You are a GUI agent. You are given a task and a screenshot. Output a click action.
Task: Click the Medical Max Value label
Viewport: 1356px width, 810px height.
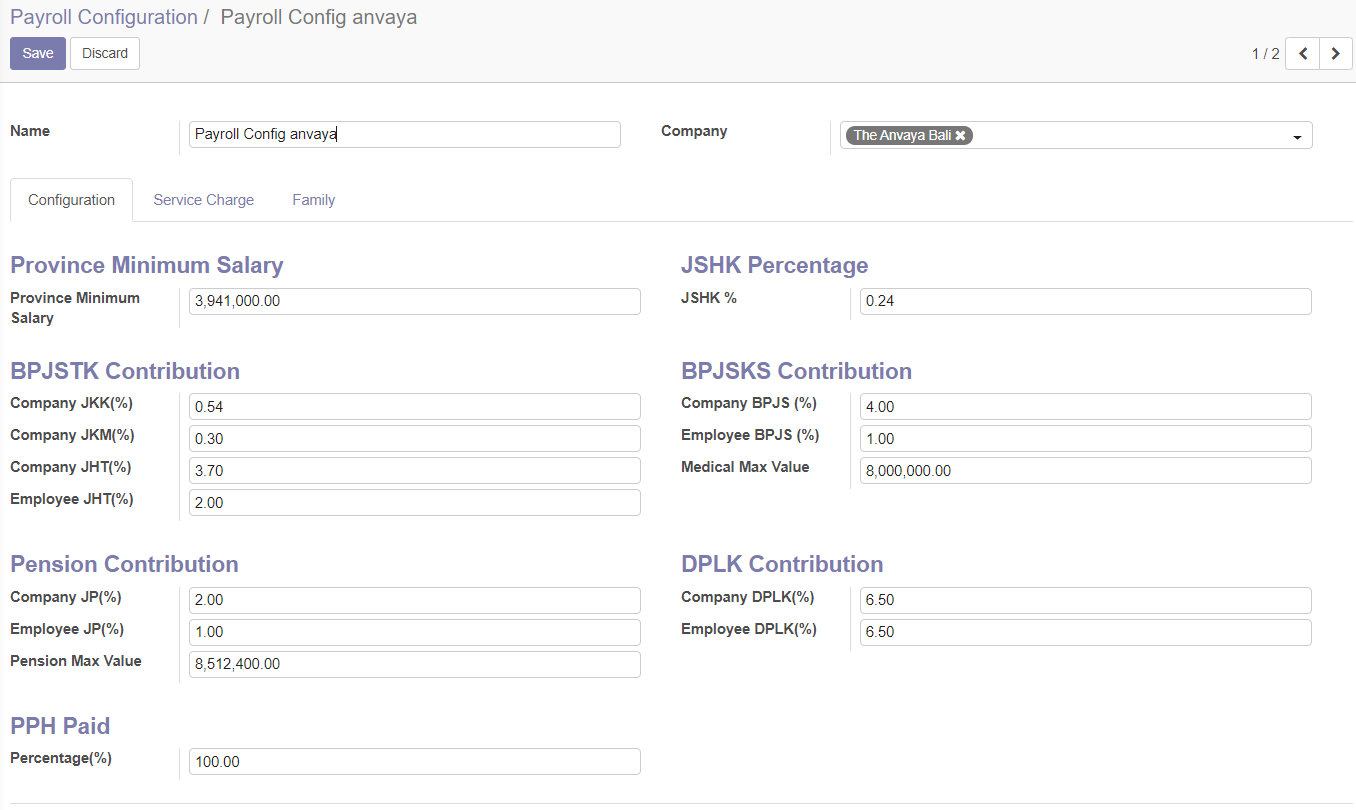coord(745,467)
